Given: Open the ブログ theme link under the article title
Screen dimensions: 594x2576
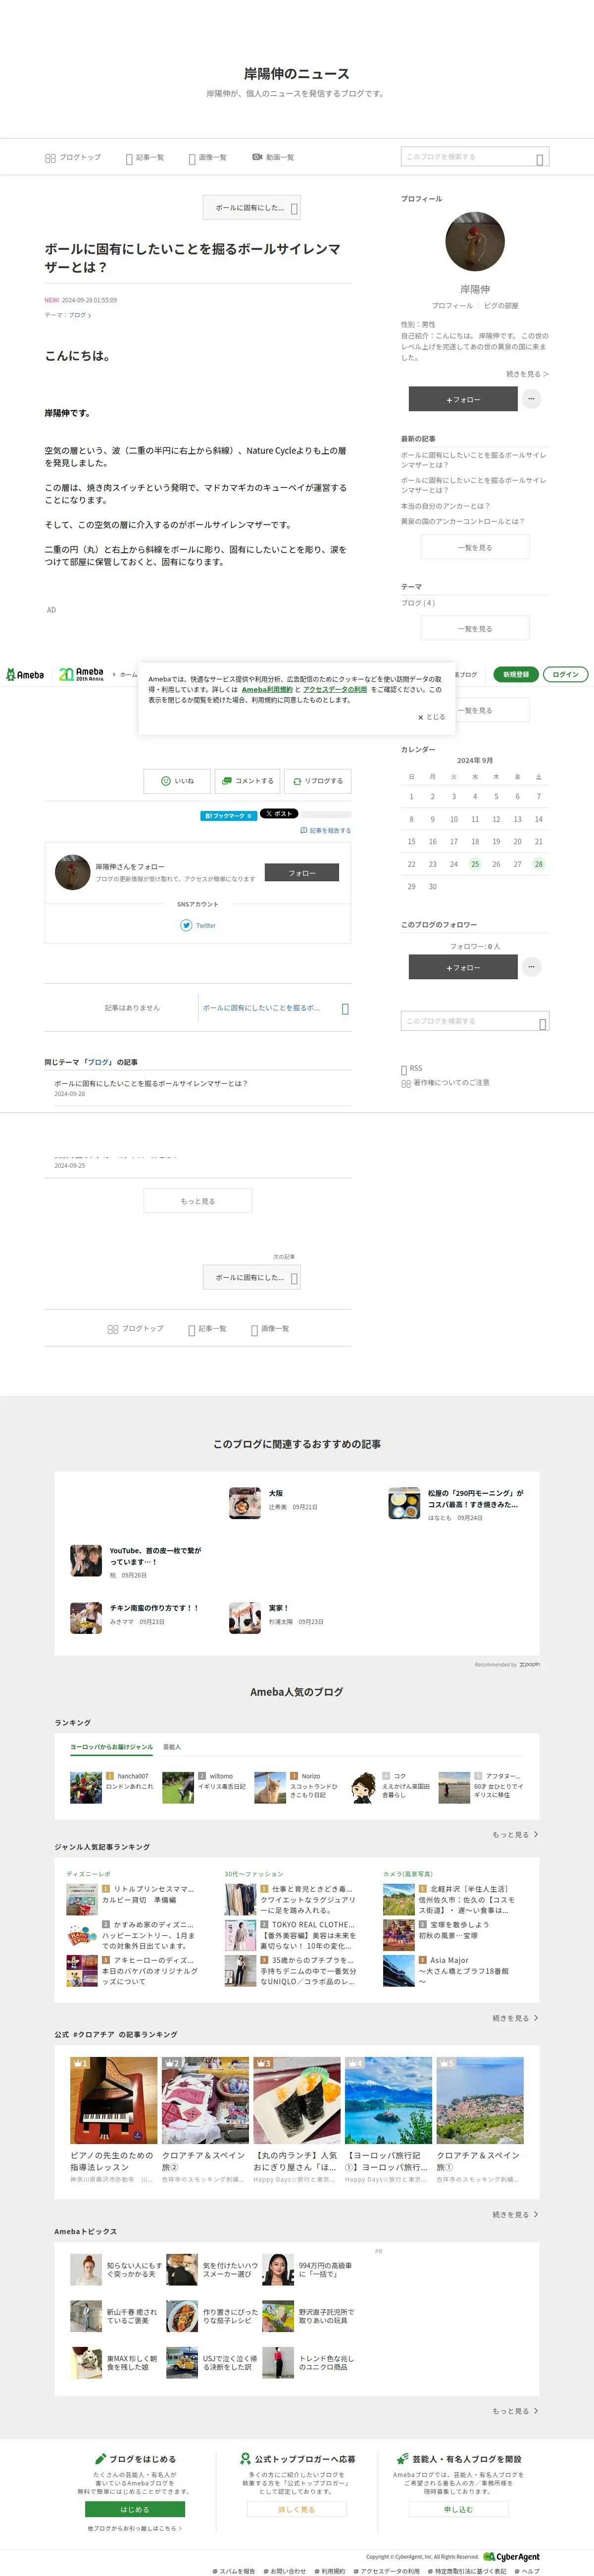Looking at the screenshot, I should (79, 315).
